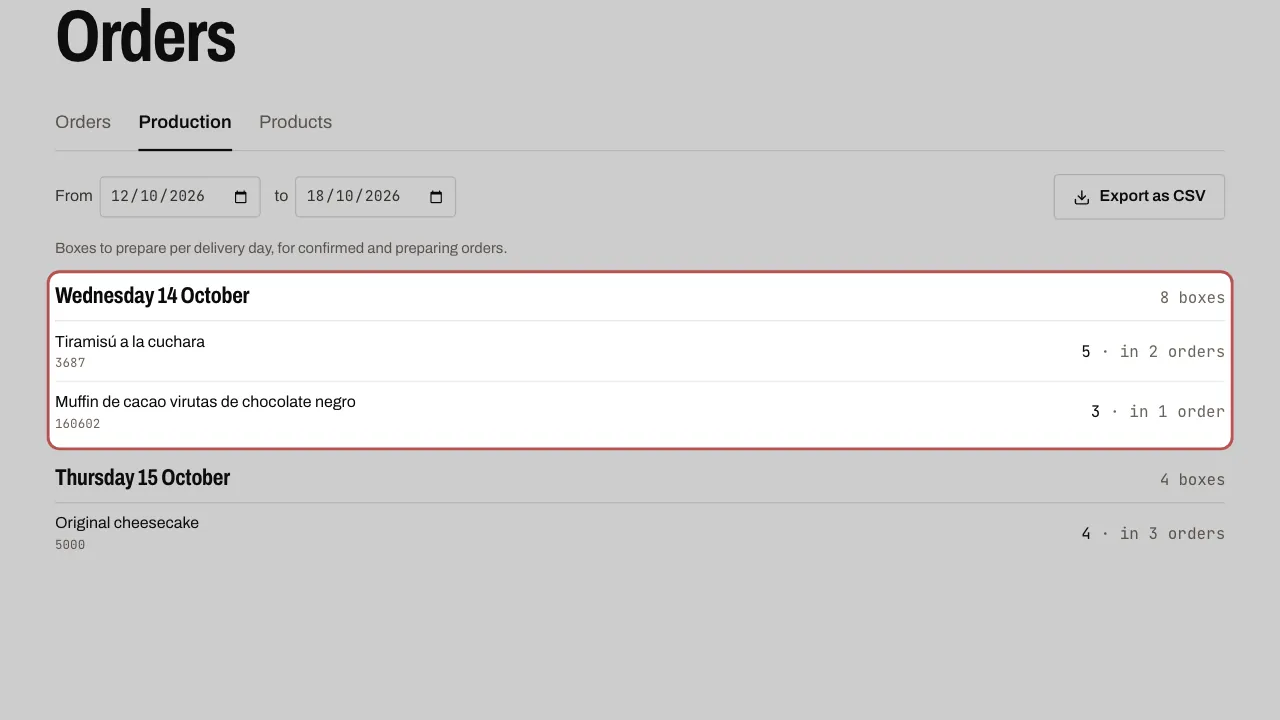Click the '4 · in 3 orders' count

pyautogui.click(x=1153, y=534)
